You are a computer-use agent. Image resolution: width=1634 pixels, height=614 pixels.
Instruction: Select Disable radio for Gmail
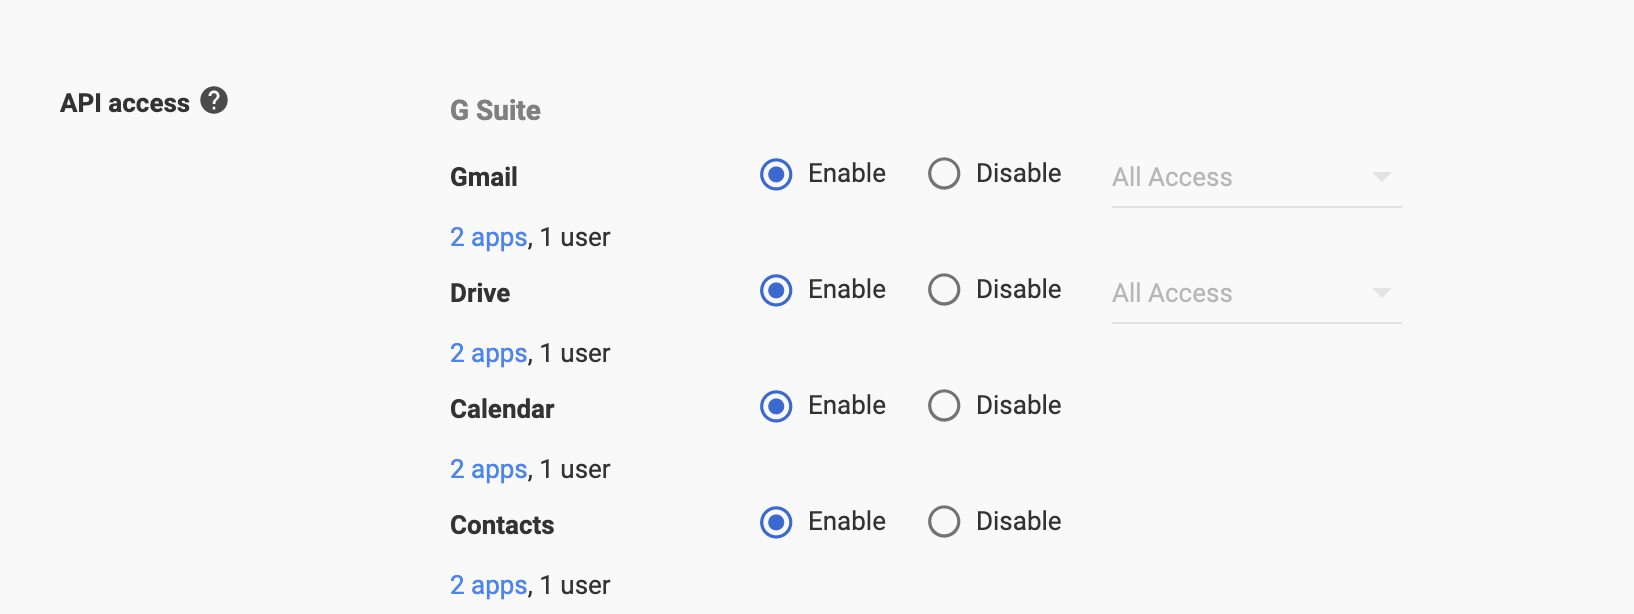[x=944, y=174]
